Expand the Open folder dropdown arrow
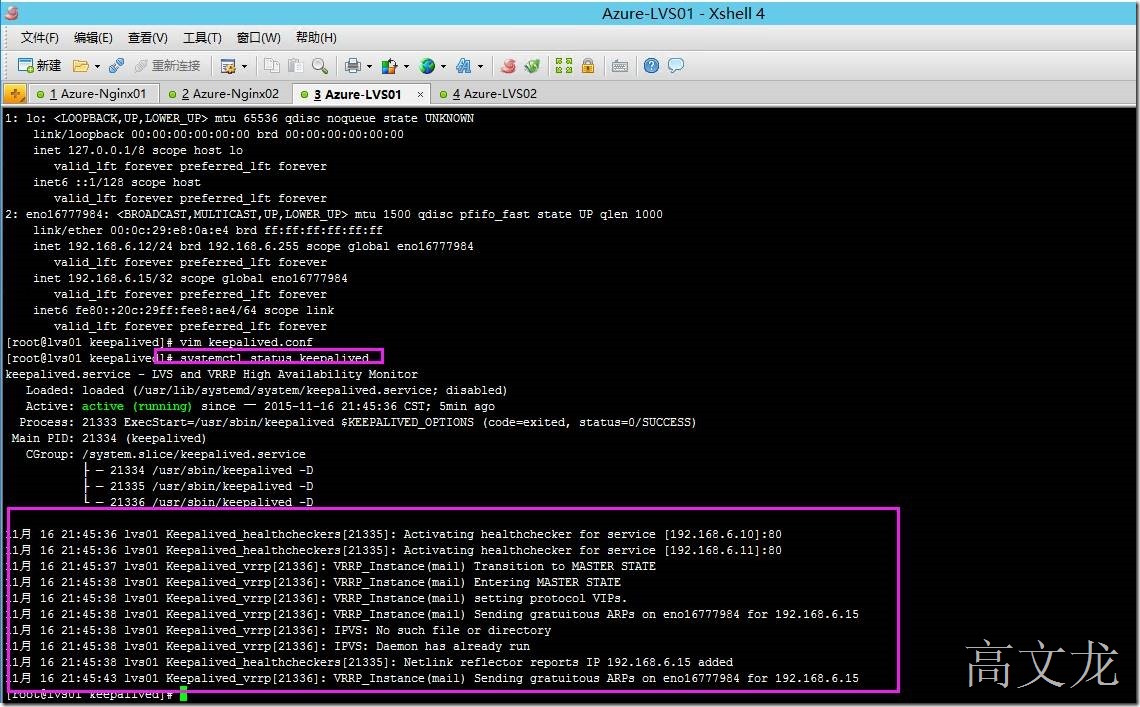Screen dimensions: 1140x707 (97, 66)
